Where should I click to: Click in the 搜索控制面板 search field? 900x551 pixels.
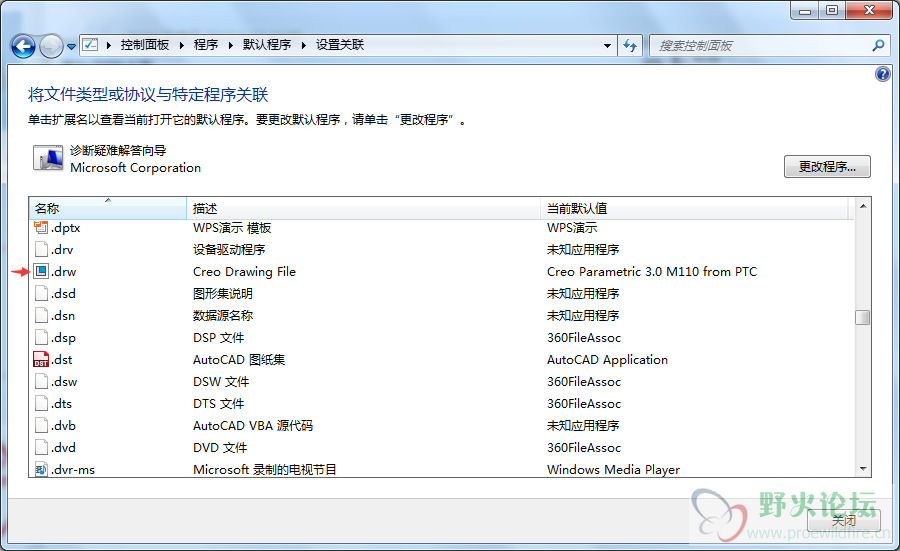point(762,45)
